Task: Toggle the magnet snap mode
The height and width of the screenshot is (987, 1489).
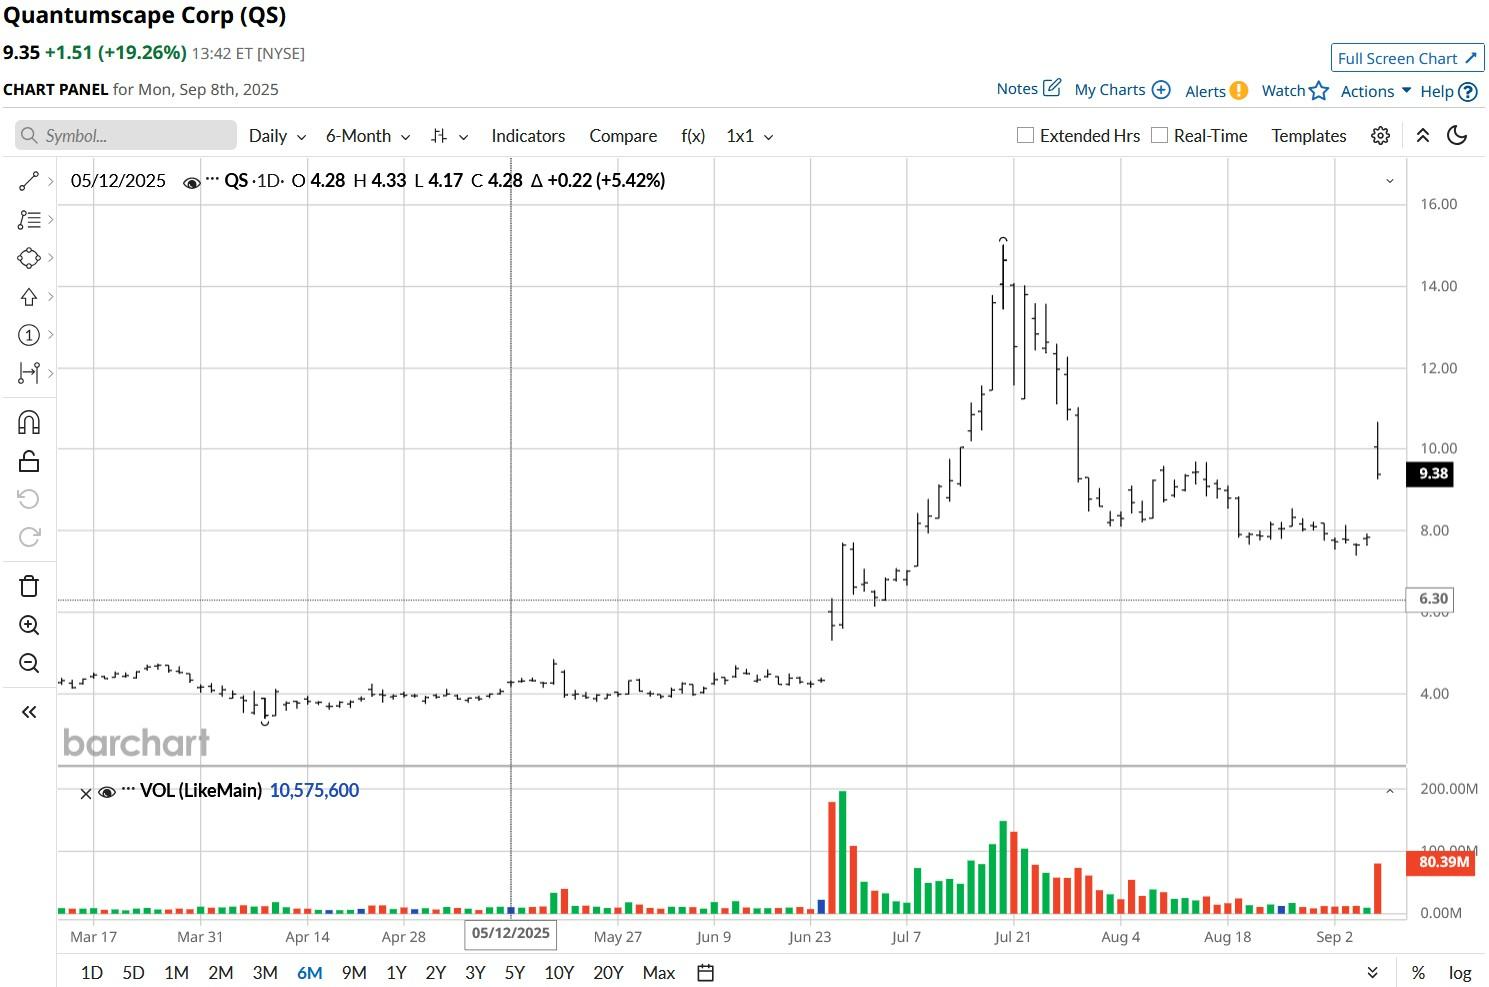Action: coord(29,423)
